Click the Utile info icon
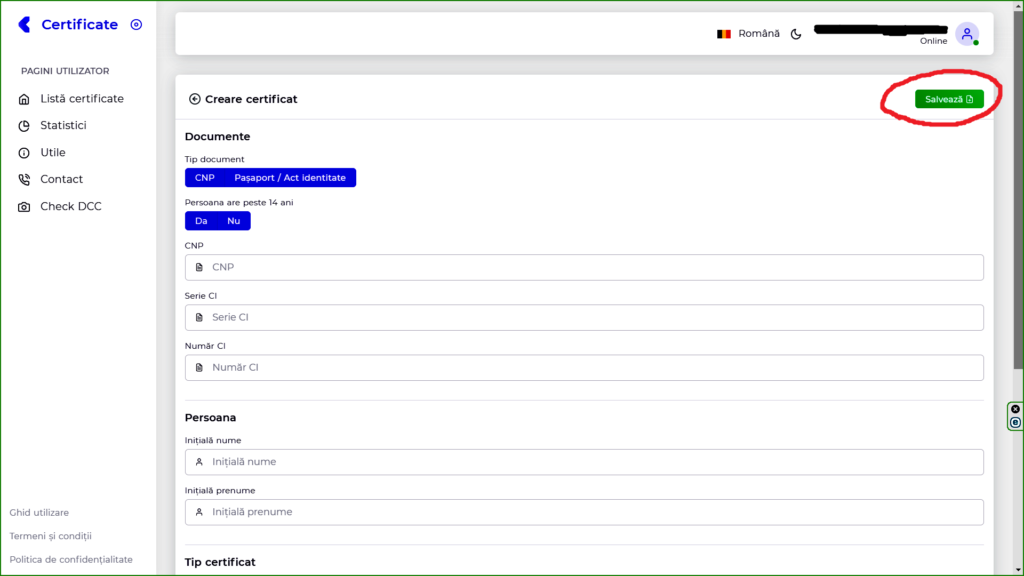 [24, 153]
